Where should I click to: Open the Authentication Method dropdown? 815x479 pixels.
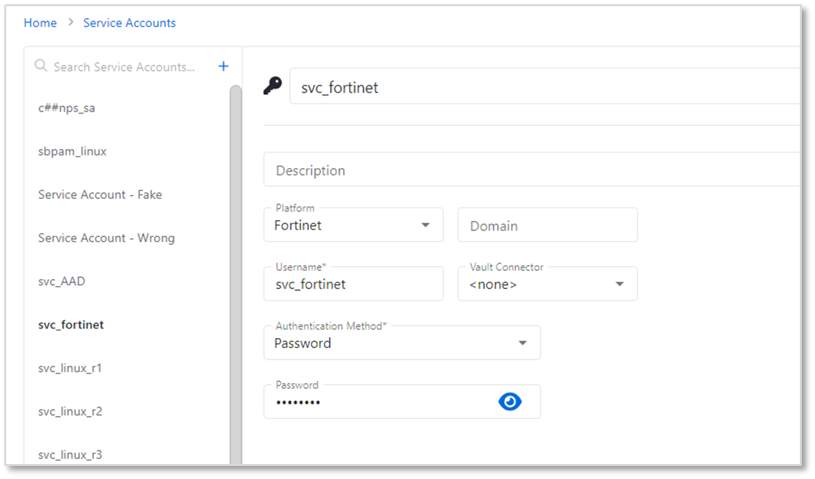[x=522, y=343]
